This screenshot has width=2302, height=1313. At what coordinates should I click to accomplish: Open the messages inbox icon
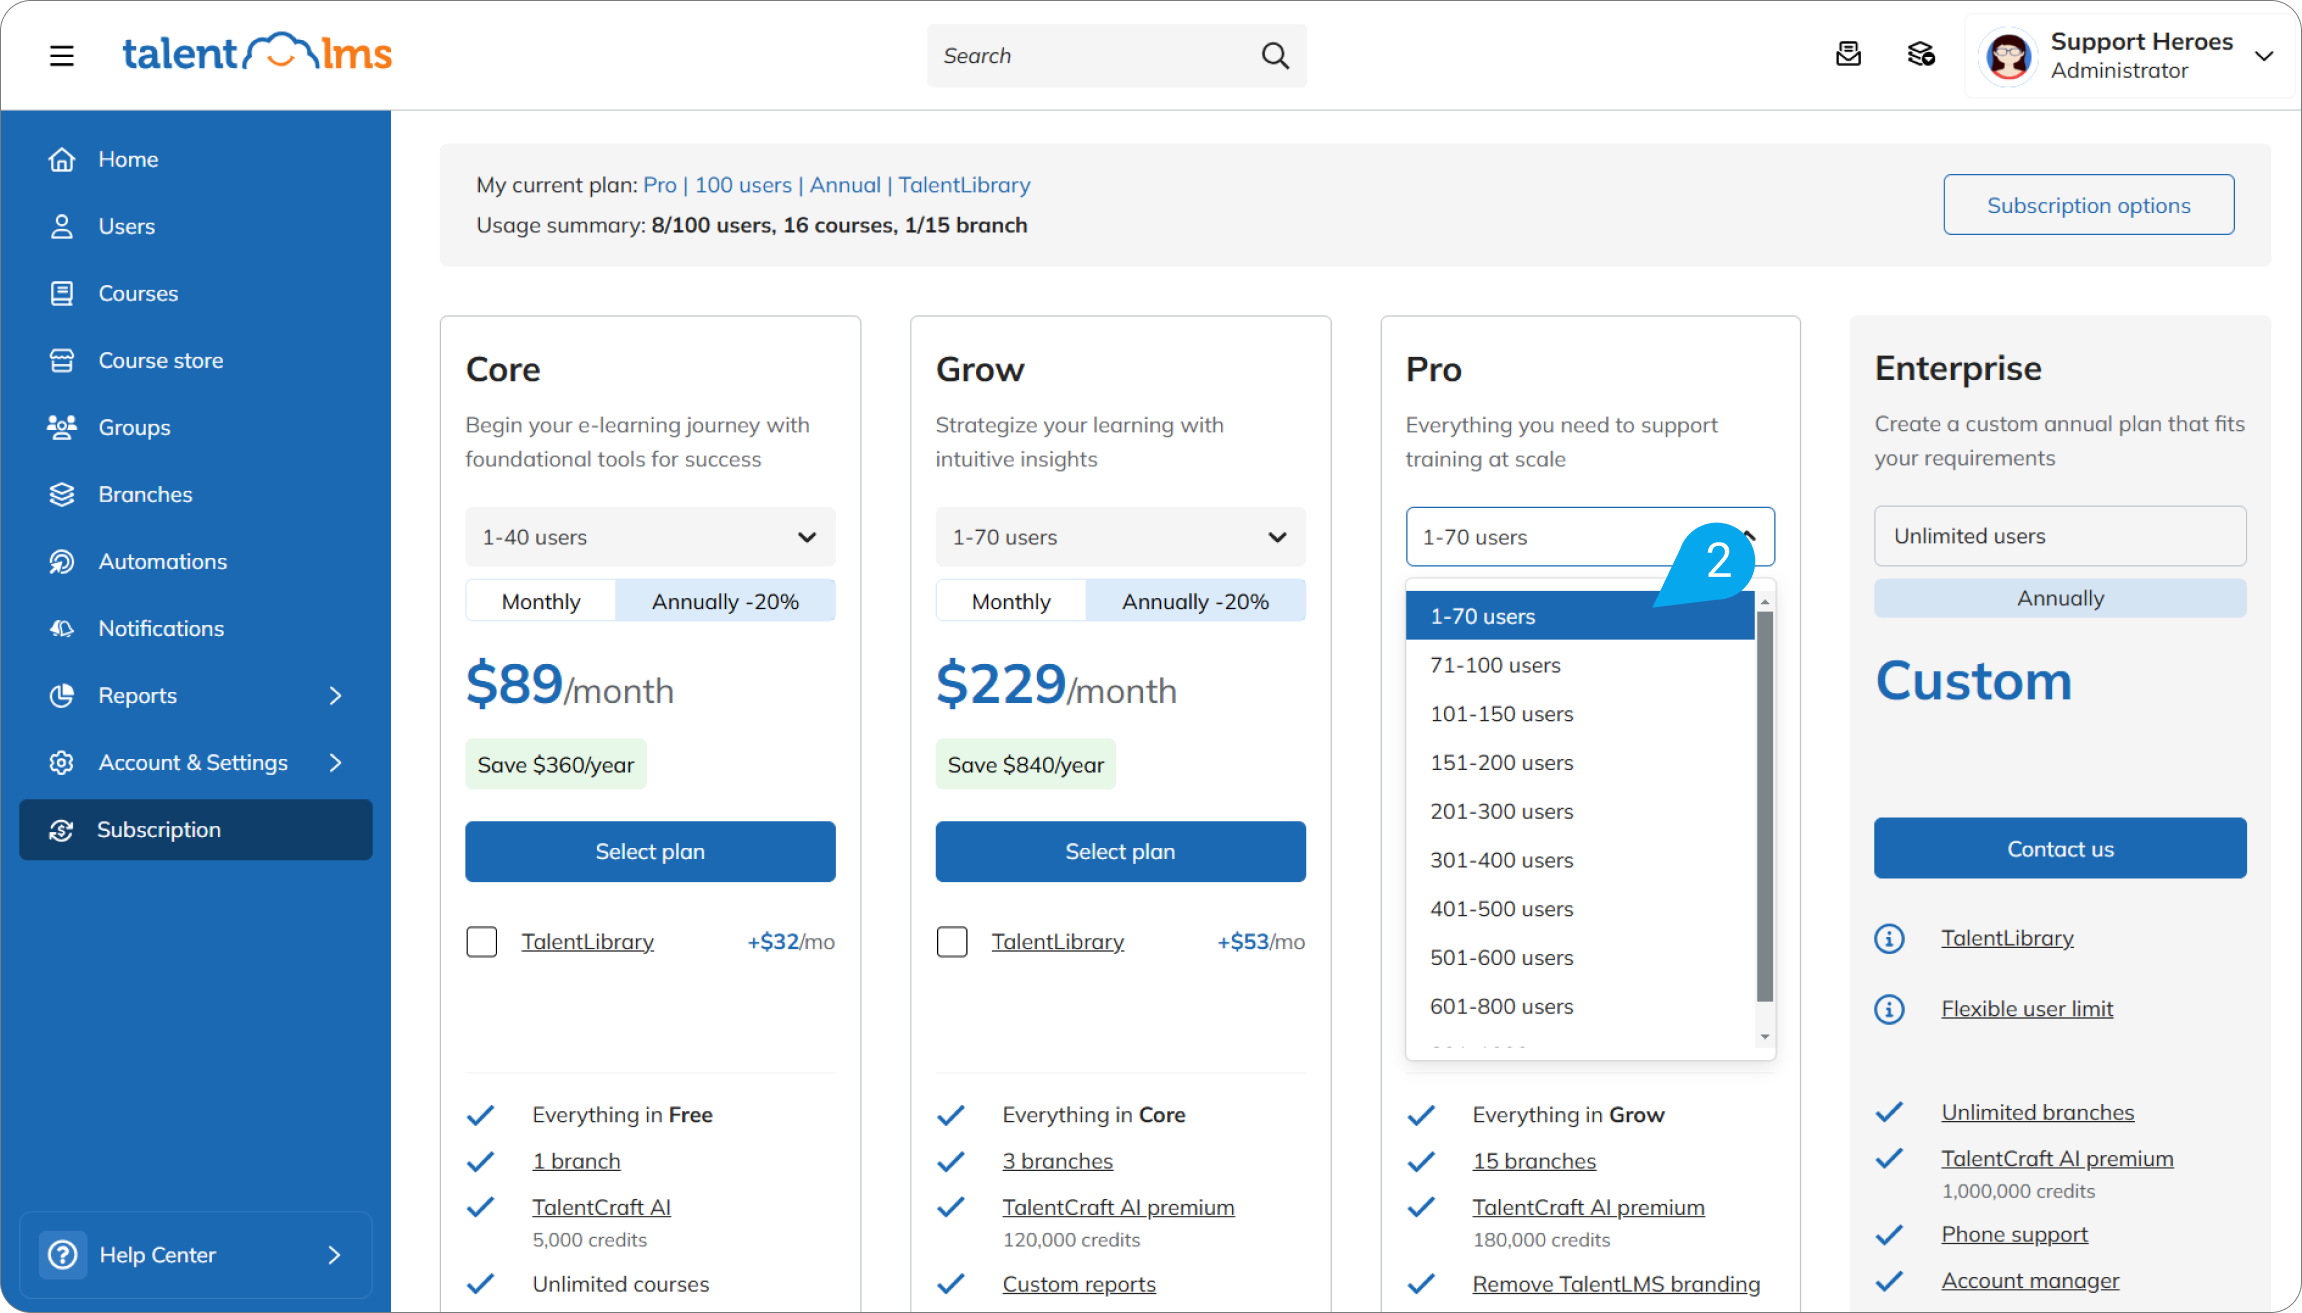coord(1848,54)
